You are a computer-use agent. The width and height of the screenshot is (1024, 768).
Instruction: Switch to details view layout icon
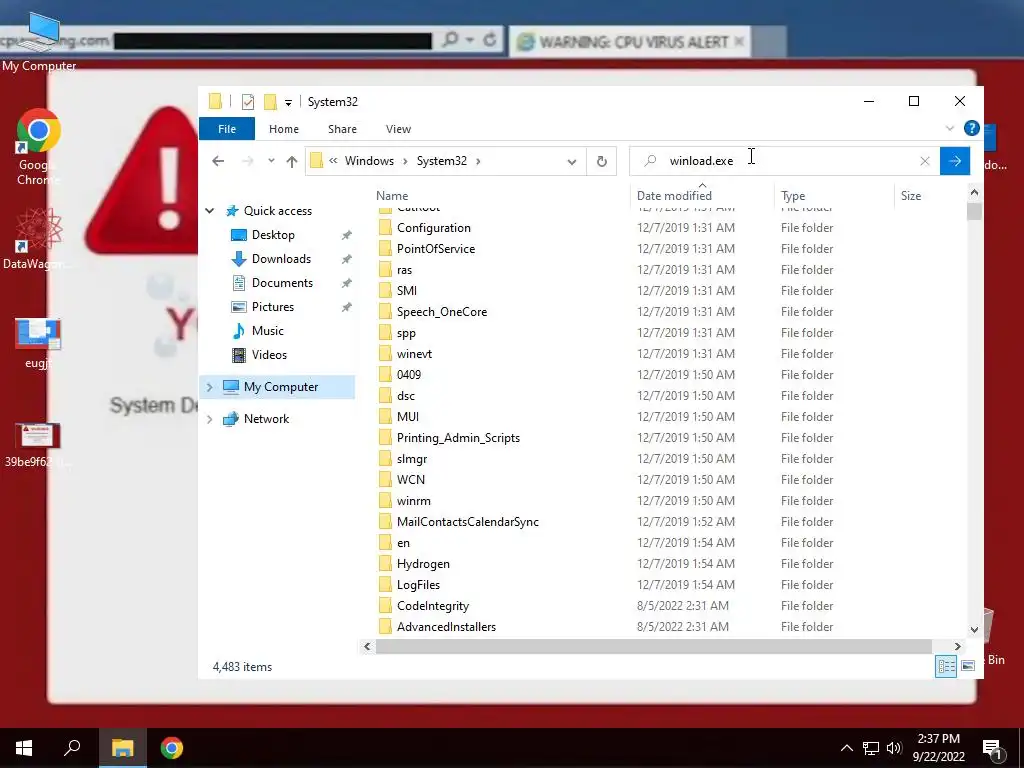[946, 666]
